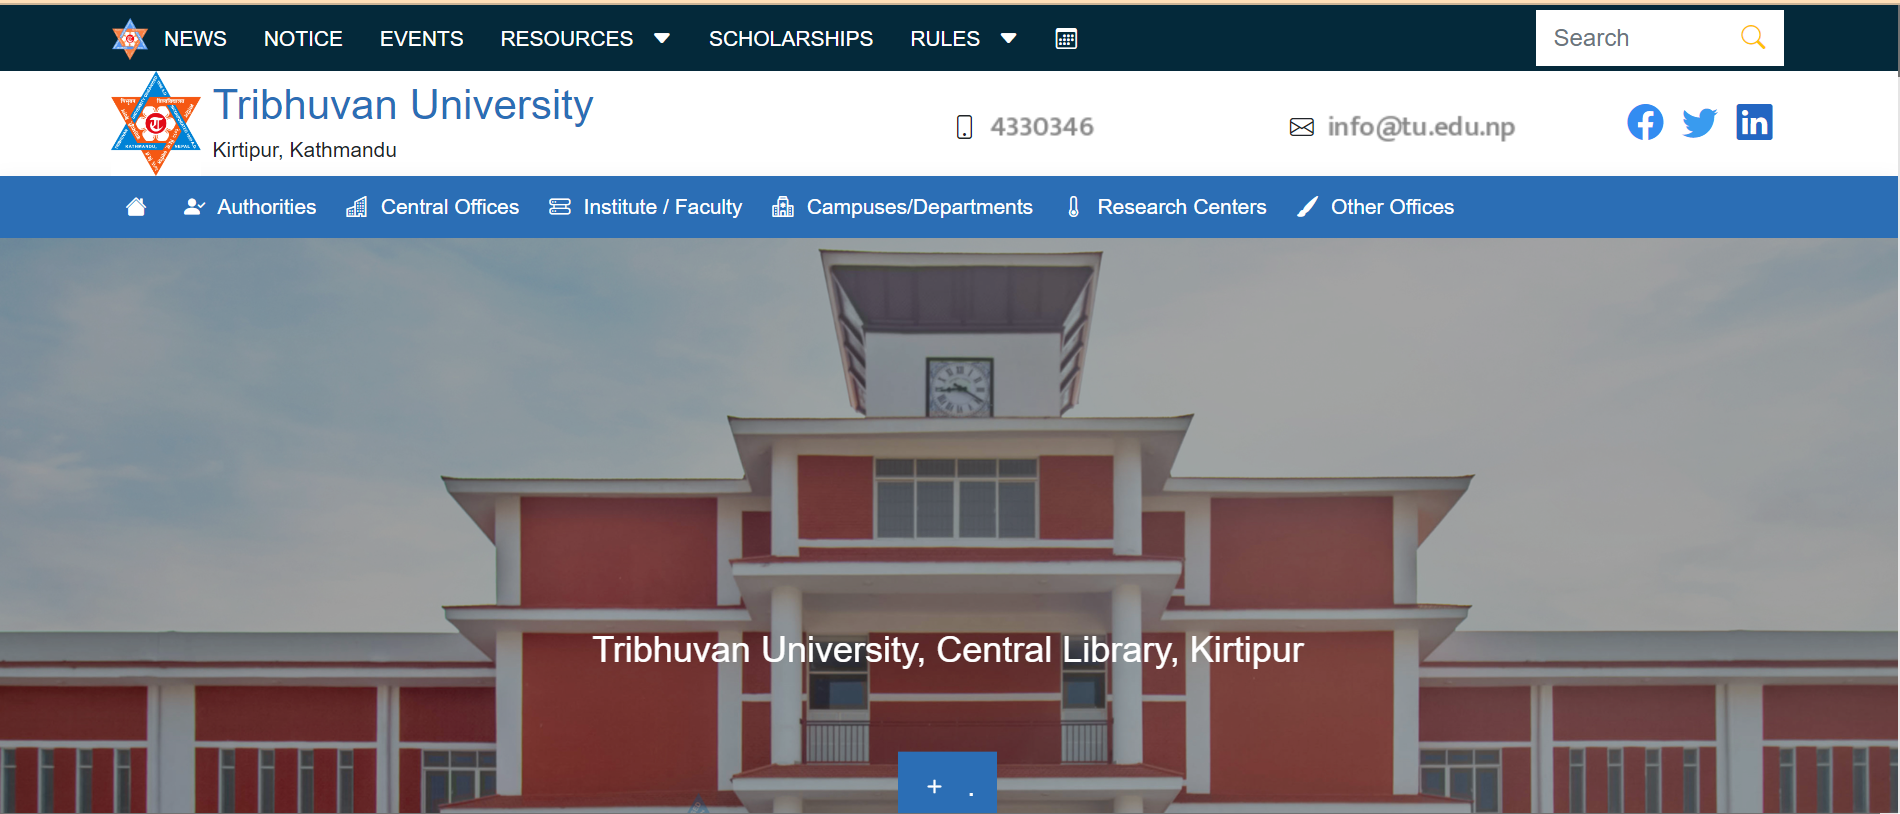Open the NOTICE menu item
Screen dimensions: 1900x814
coord(303,39)
